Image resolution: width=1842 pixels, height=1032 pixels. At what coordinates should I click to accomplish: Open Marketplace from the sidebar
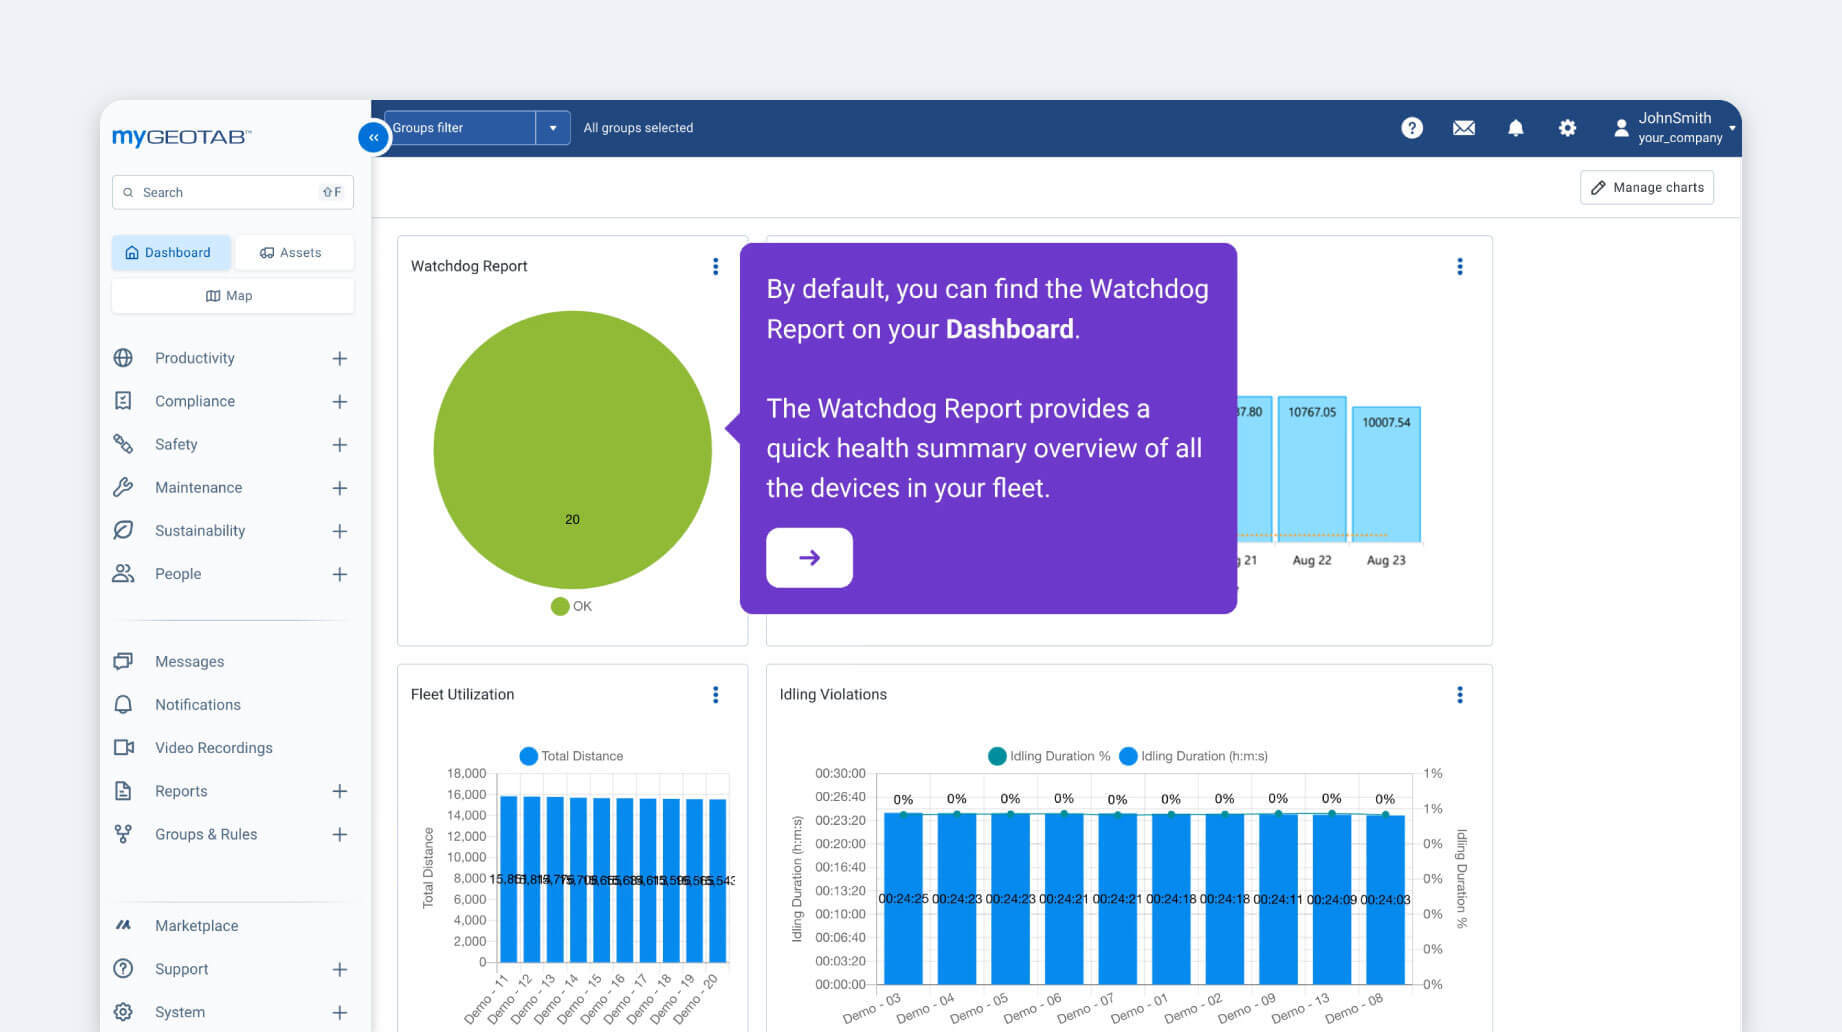click(196, 925)
